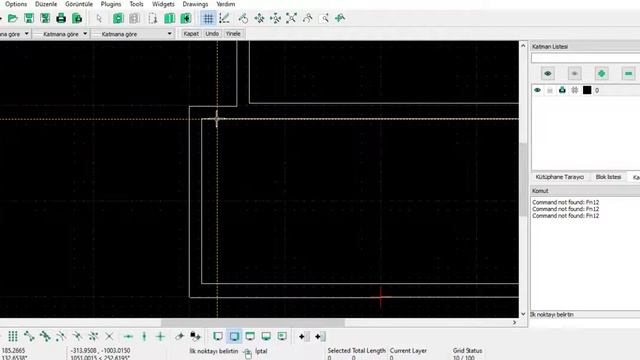This screenshot has width=640, height=360.
Task: Click the auto zoom crossed-arrows icon
Action: 291,18
